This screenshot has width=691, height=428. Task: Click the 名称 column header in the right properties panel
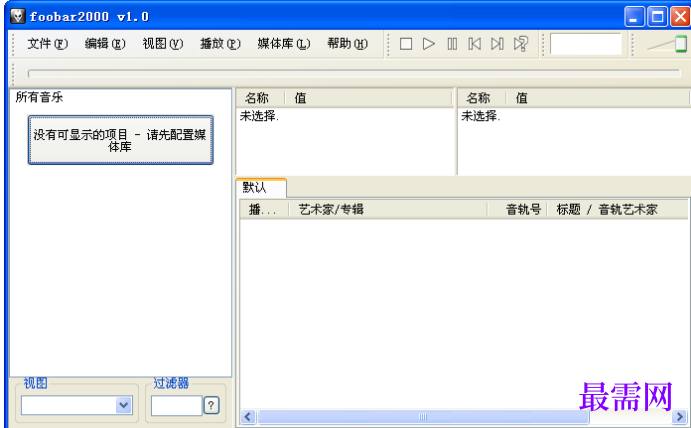point(482,98)
